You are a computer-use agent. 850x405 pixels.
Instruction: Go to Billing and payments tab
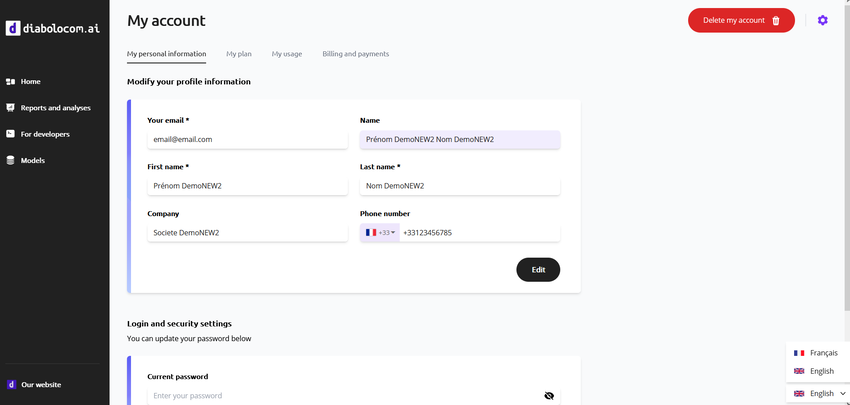coord(355,54)
